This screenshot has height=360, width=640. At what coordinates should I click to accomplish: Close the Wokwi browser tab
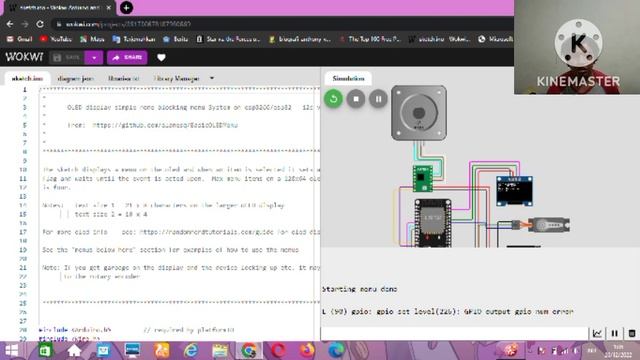coord(109,8)
